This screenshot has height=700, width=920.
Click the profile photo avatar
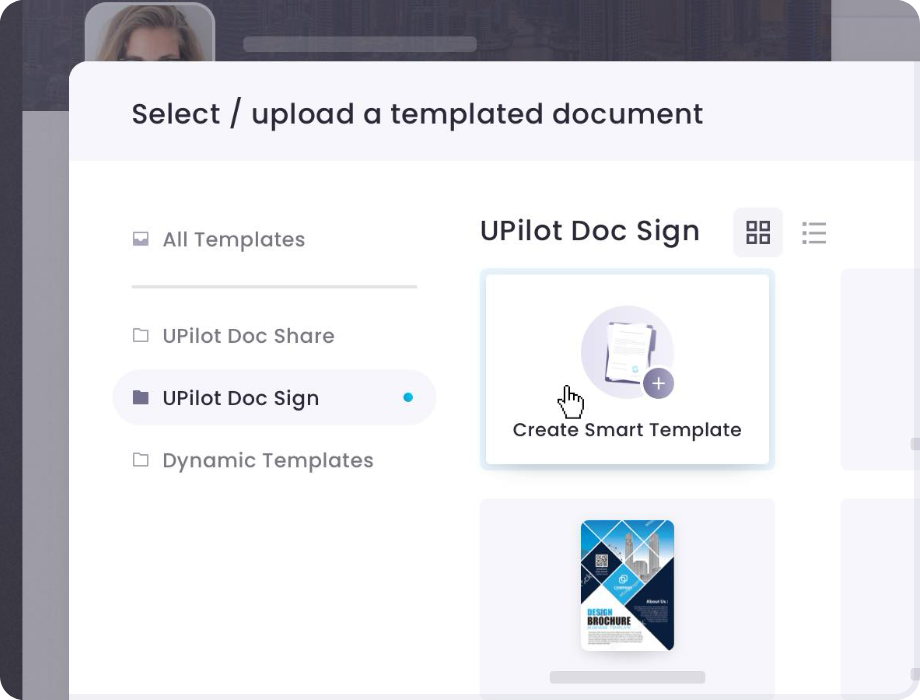[x=150, y=33]
